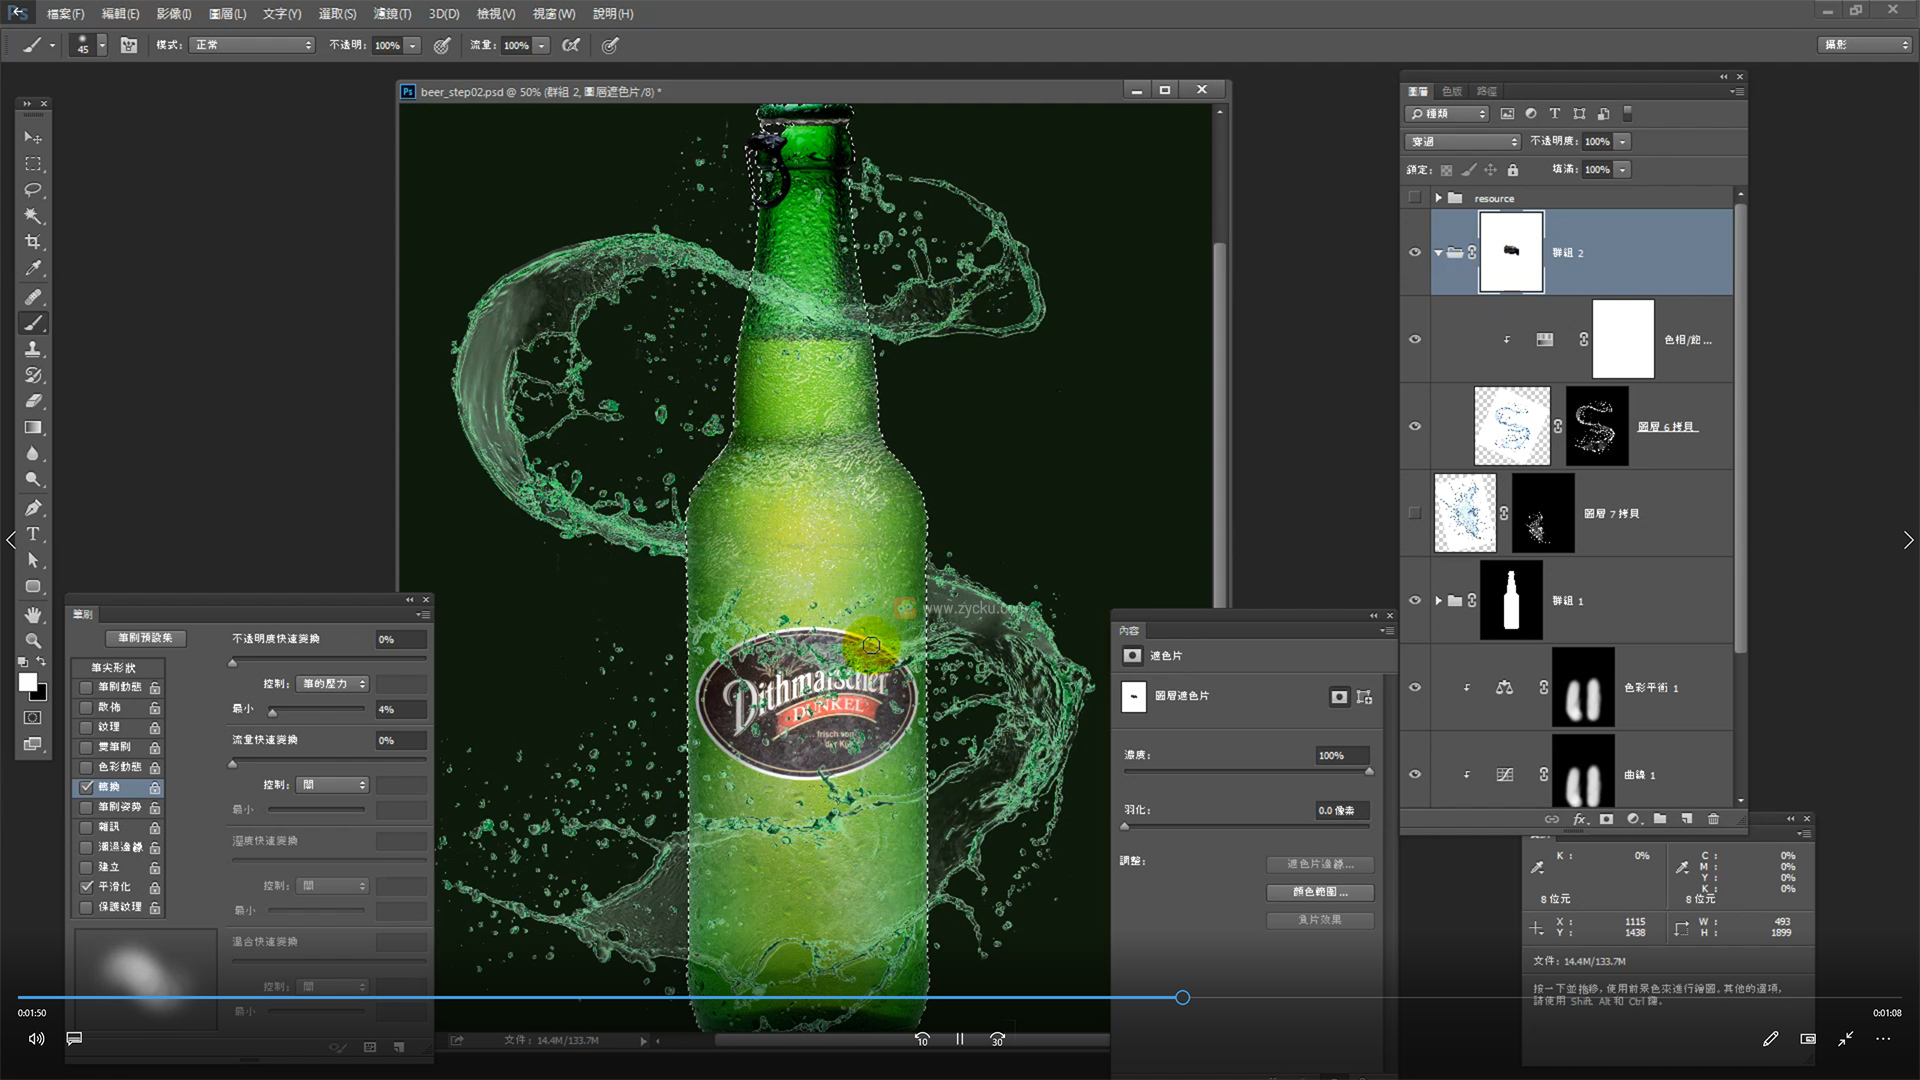Screen dimensions: 1920x1080
Task: Open the 筆的壓力 control dropdown
Action: pyautogui.click(x=334, y=684)
